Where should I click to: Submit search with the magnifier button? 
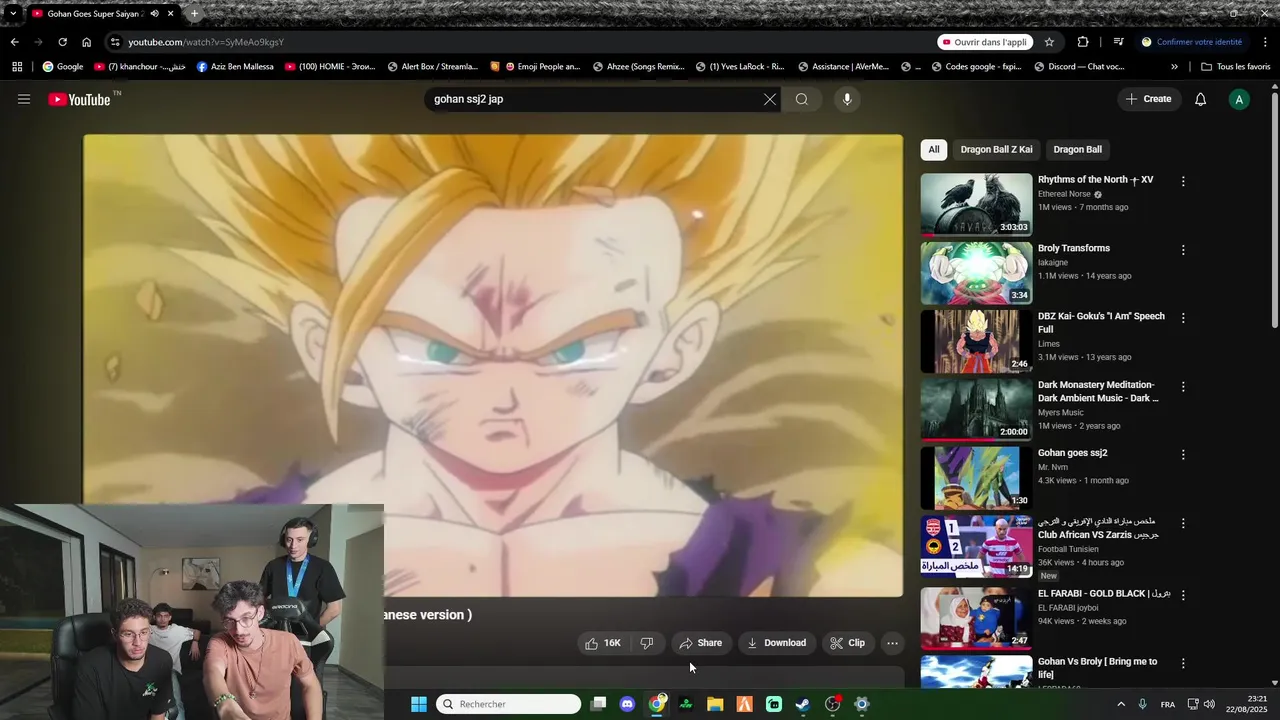[802, 99]
